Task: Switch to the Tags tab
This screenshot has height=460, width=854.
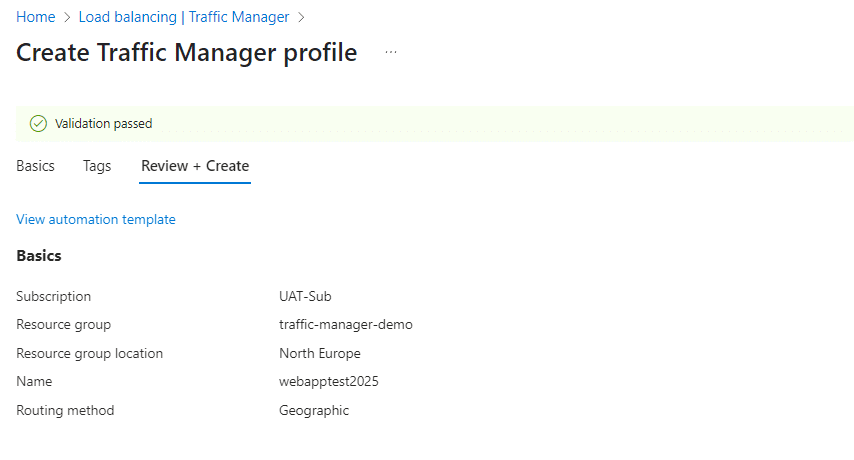Action: point(97,166)
